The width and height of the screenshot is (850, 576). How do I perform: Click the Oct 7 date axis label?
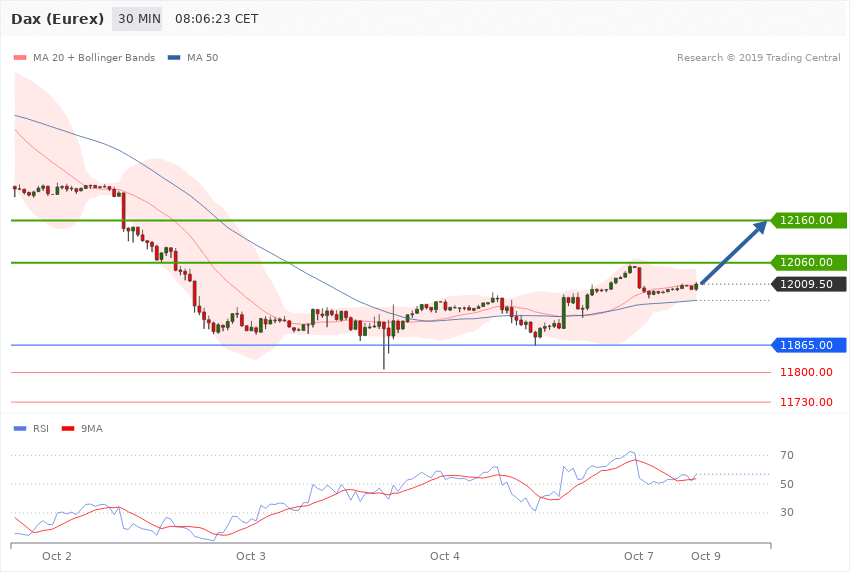tap(639, 556)
